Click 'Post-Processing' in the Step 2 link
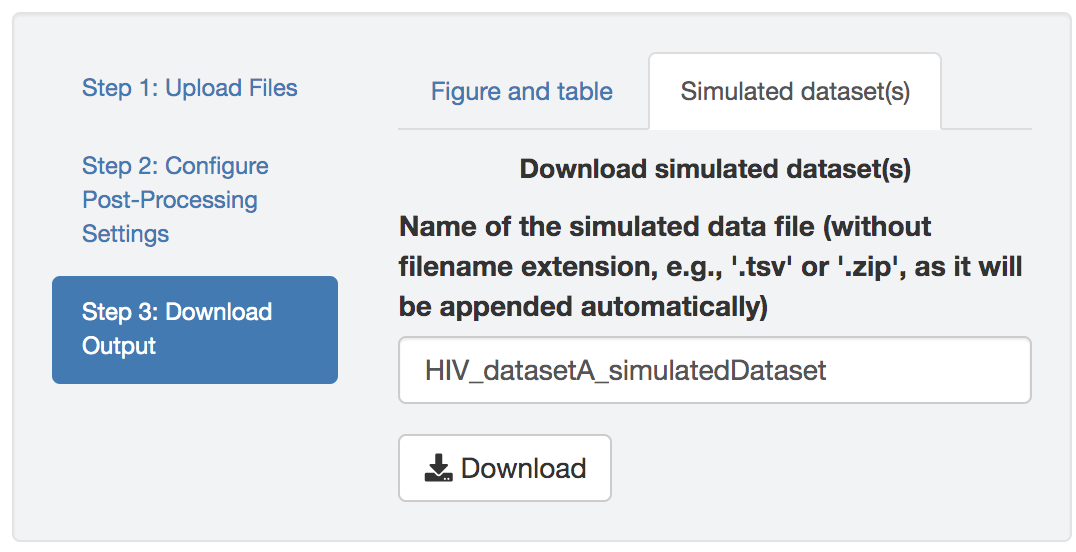Screen dimensions: 1076x552 (170, 200)
